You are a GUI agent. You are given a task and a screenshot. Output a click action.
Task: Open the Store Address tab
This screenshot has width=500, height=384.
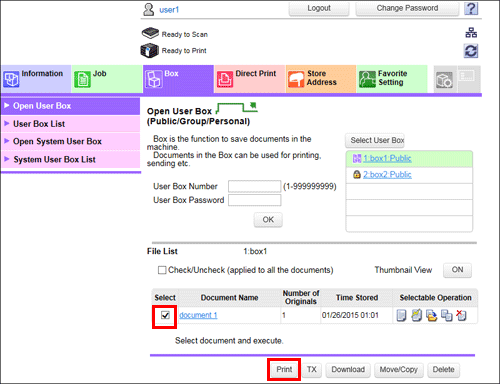(321, 79)
